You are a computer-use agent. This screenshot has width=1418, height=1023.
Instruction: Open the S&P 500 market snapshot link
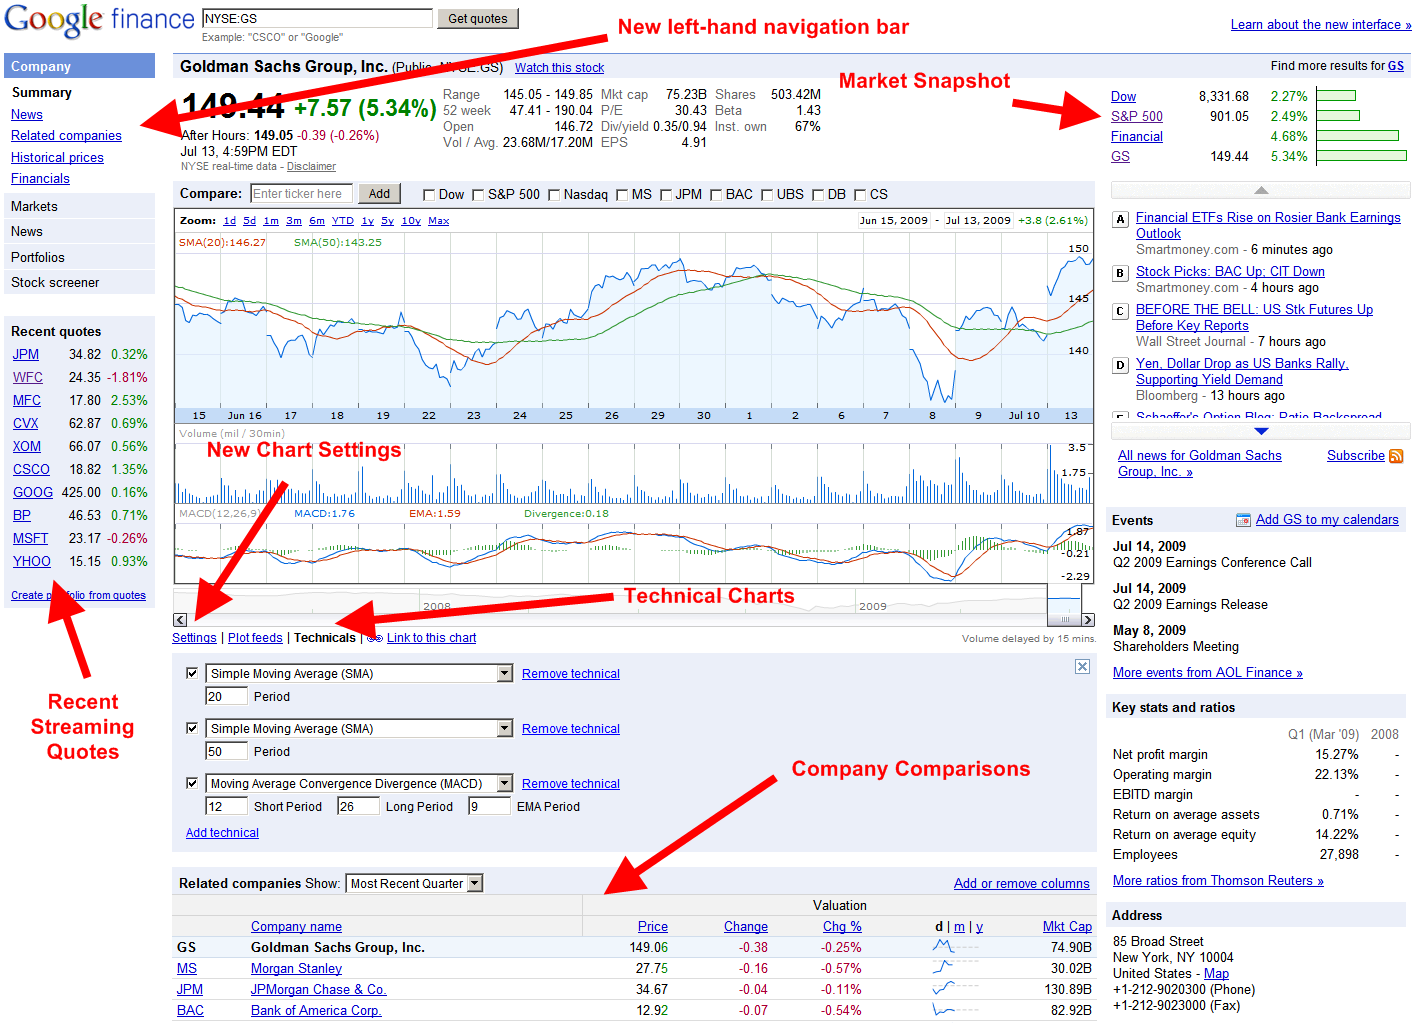[1137, 116]
